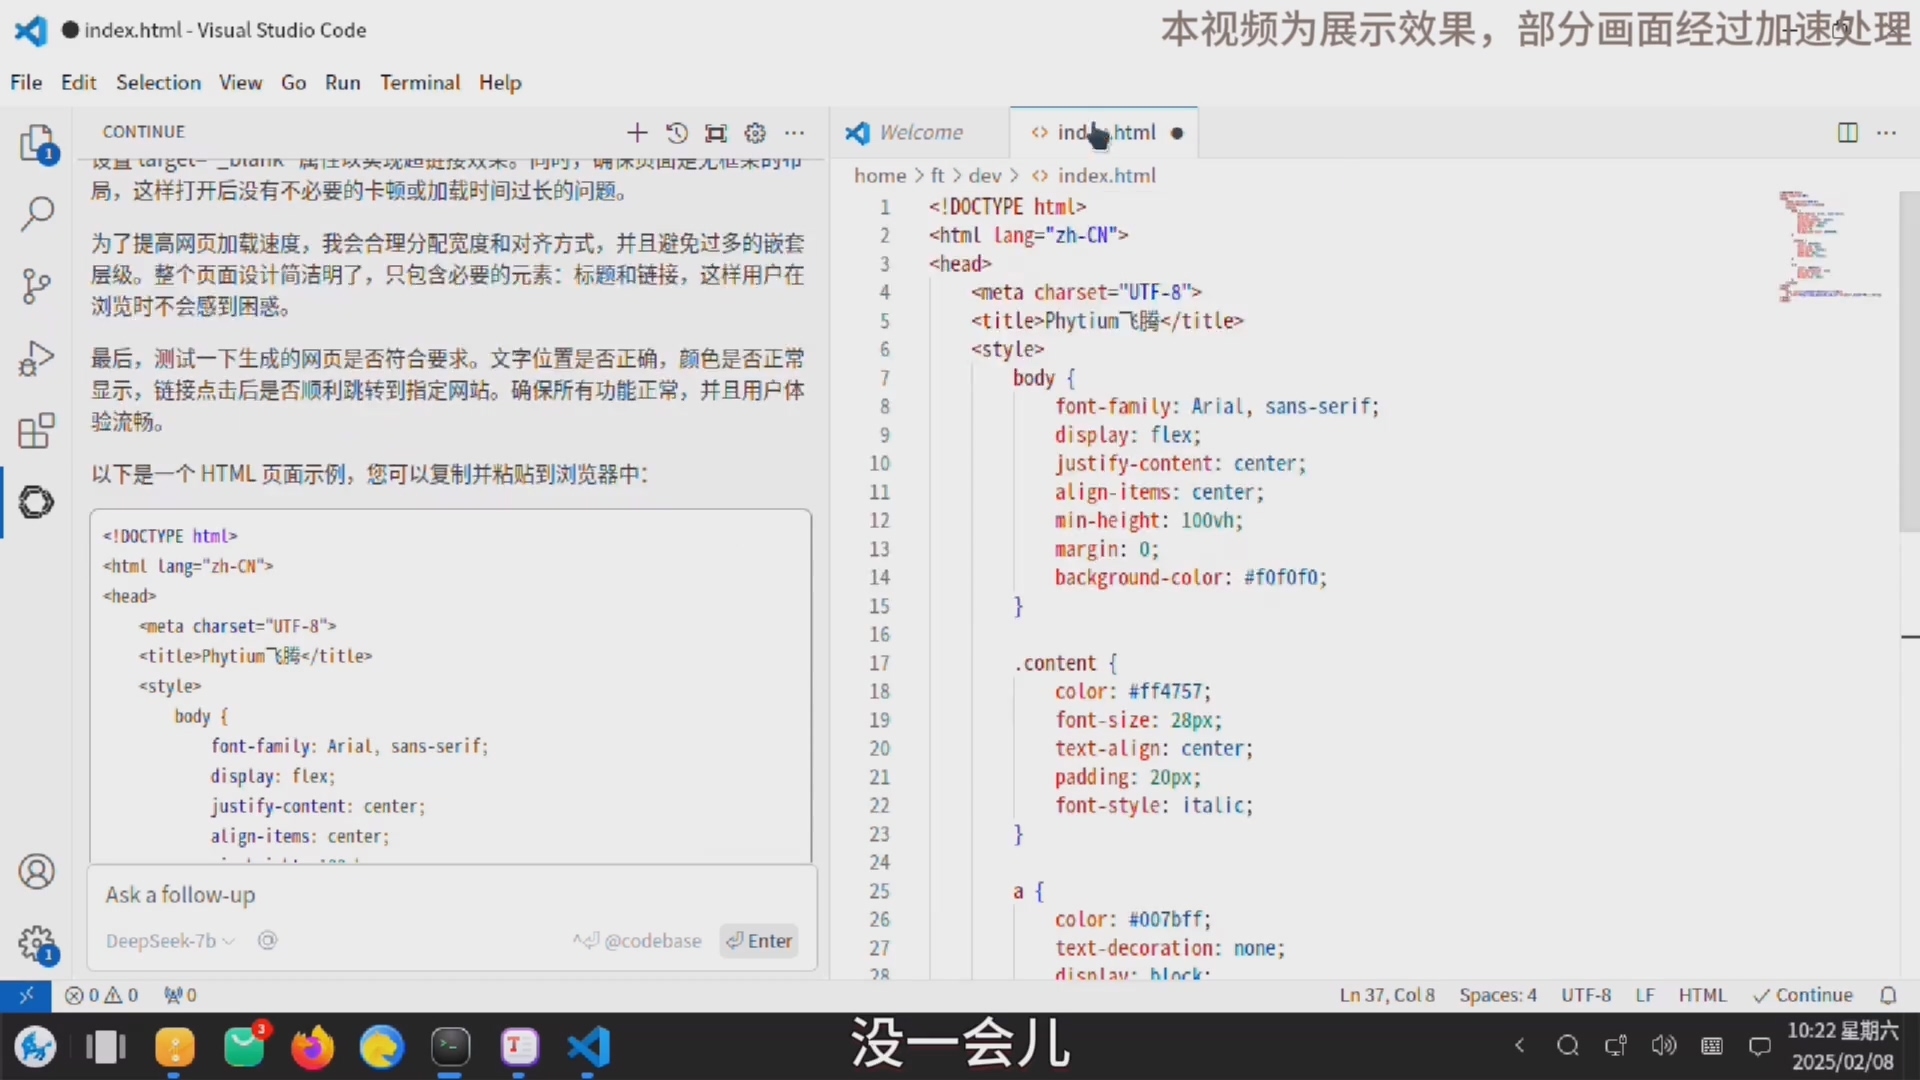
Task: Start new Continue chat session
Action: (x=637, y=133)
